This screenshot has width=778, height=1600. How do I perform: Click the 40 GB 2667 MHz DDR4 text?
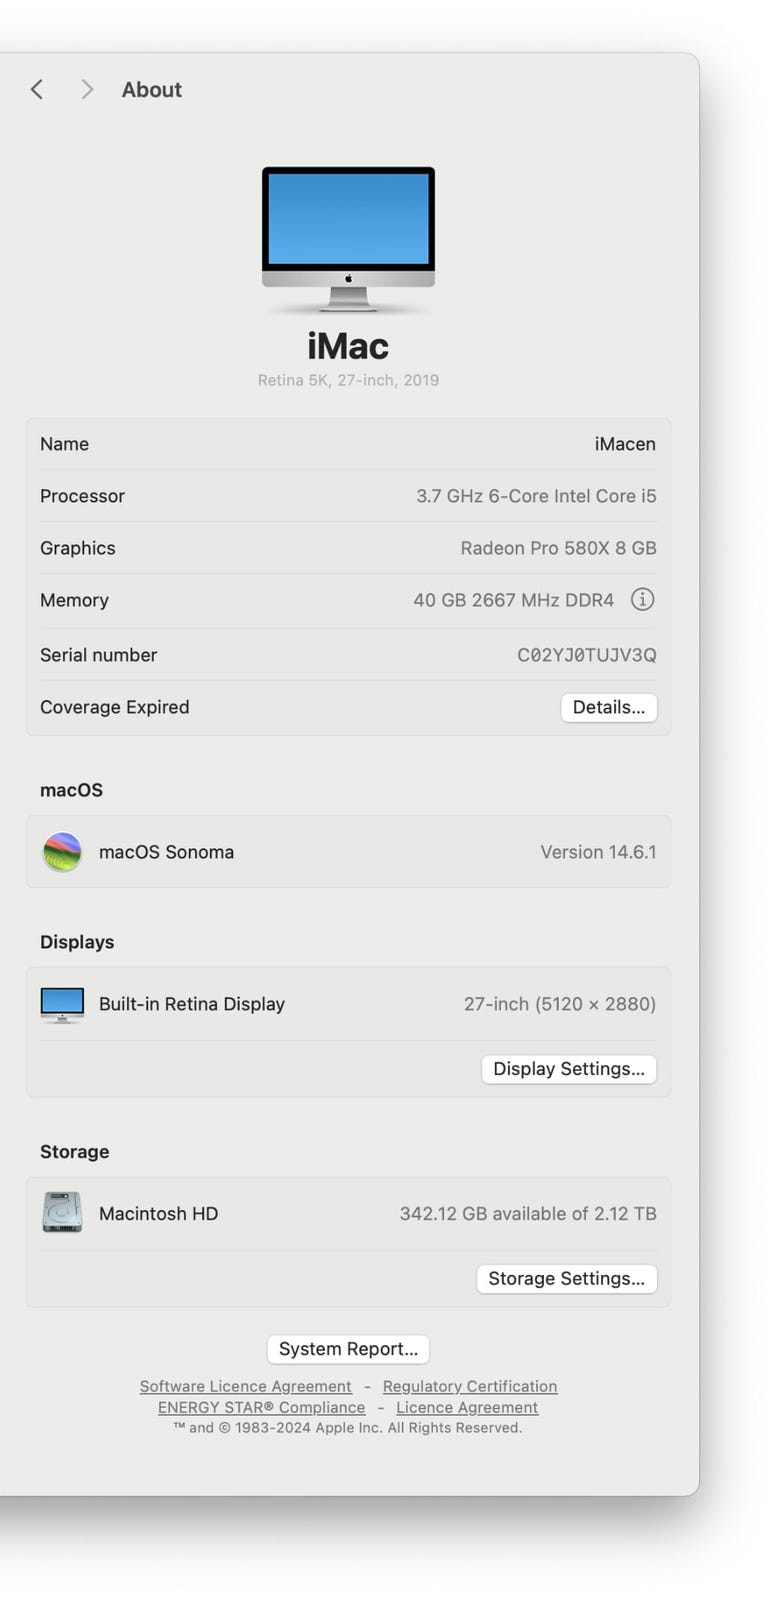click(514, 600)
